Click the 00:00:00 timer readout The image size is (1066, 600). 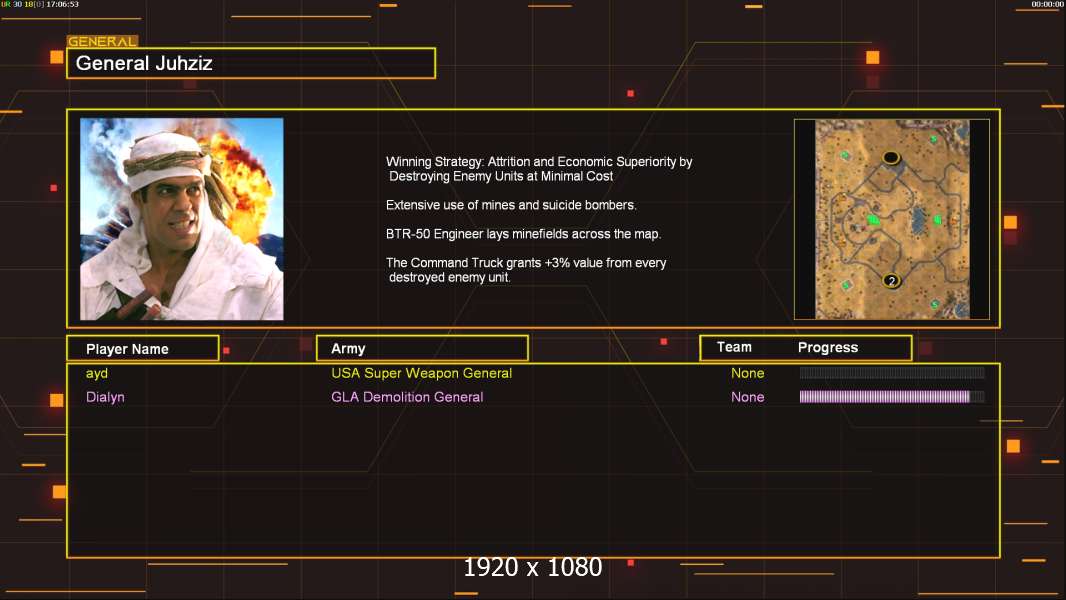1048,4
